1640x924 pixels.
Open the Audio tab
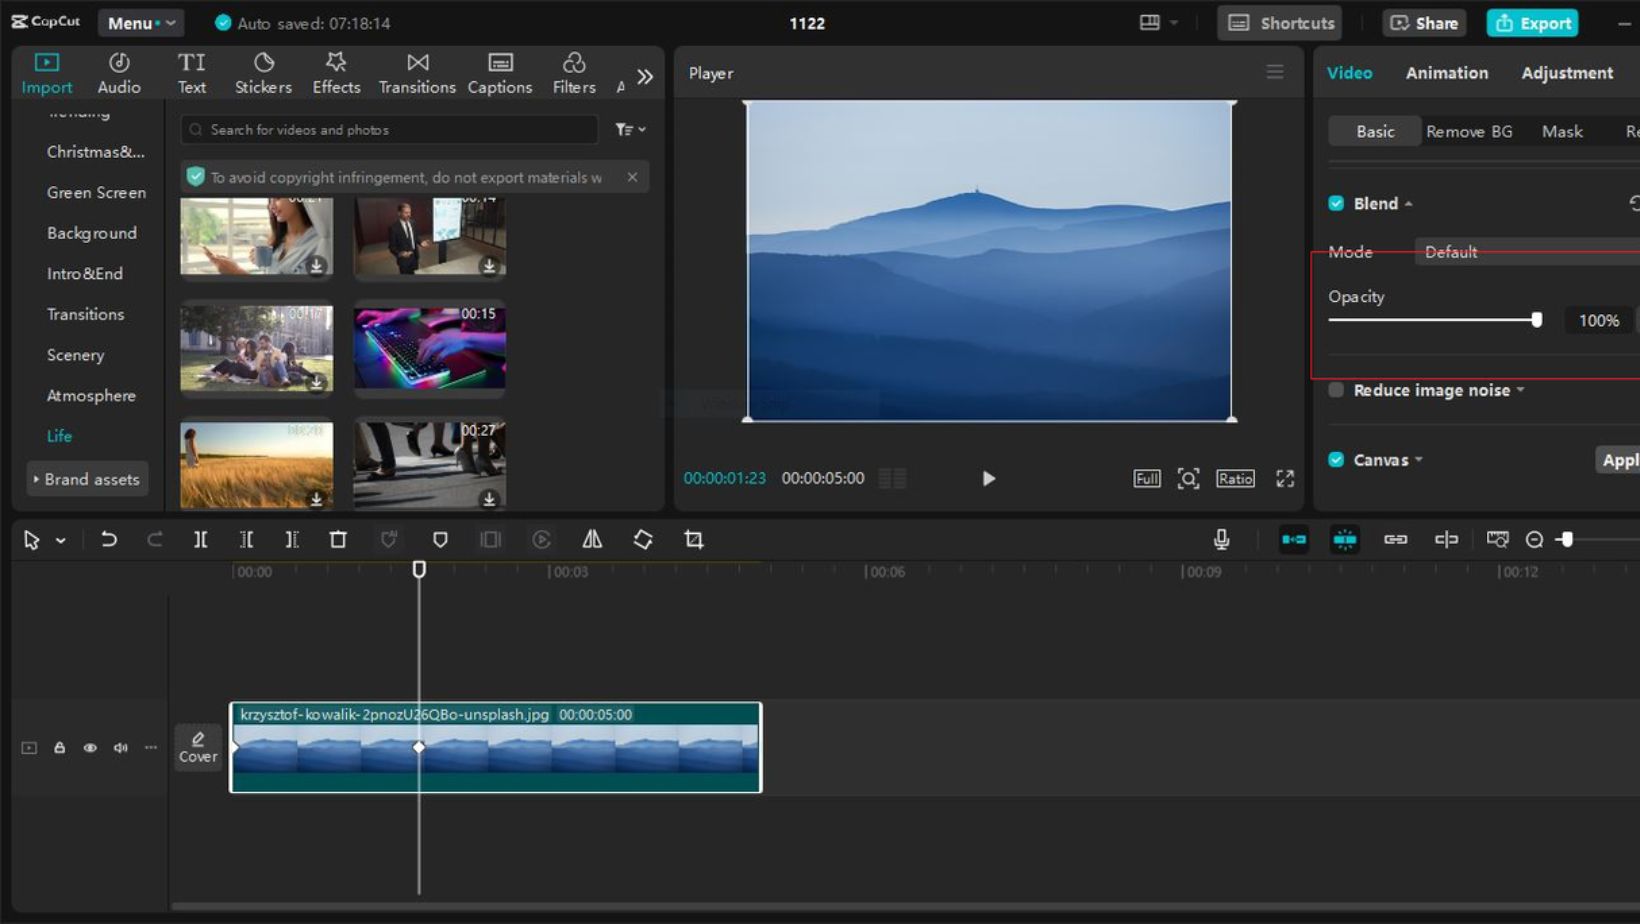coord(119,74)
